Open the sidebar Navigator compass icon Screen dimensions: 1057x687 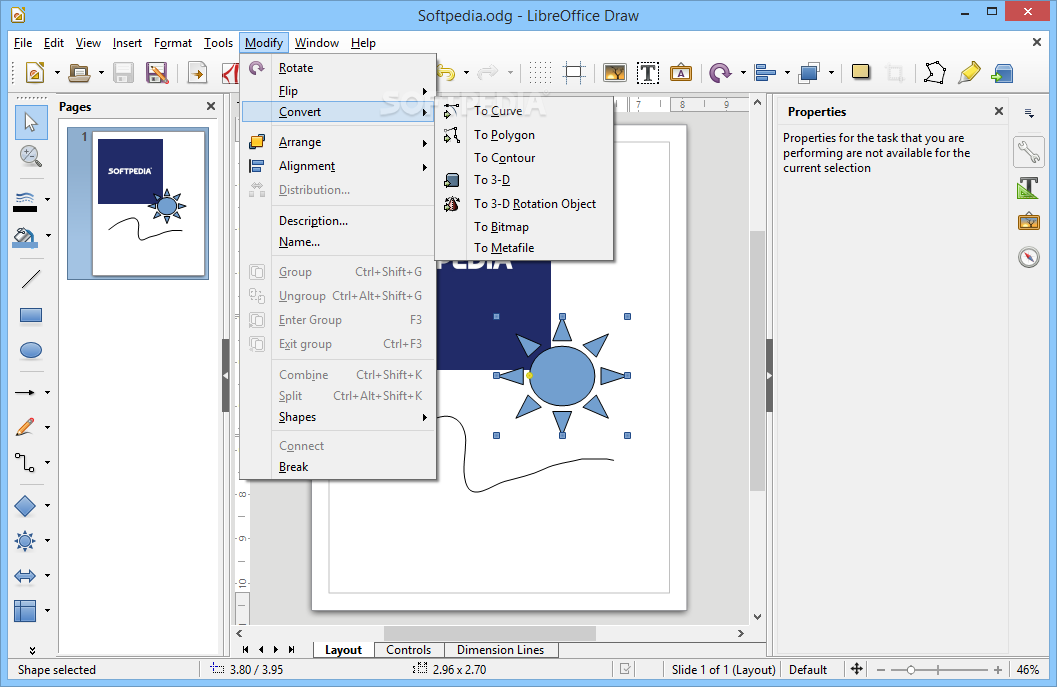click(x=1029, y=257)
